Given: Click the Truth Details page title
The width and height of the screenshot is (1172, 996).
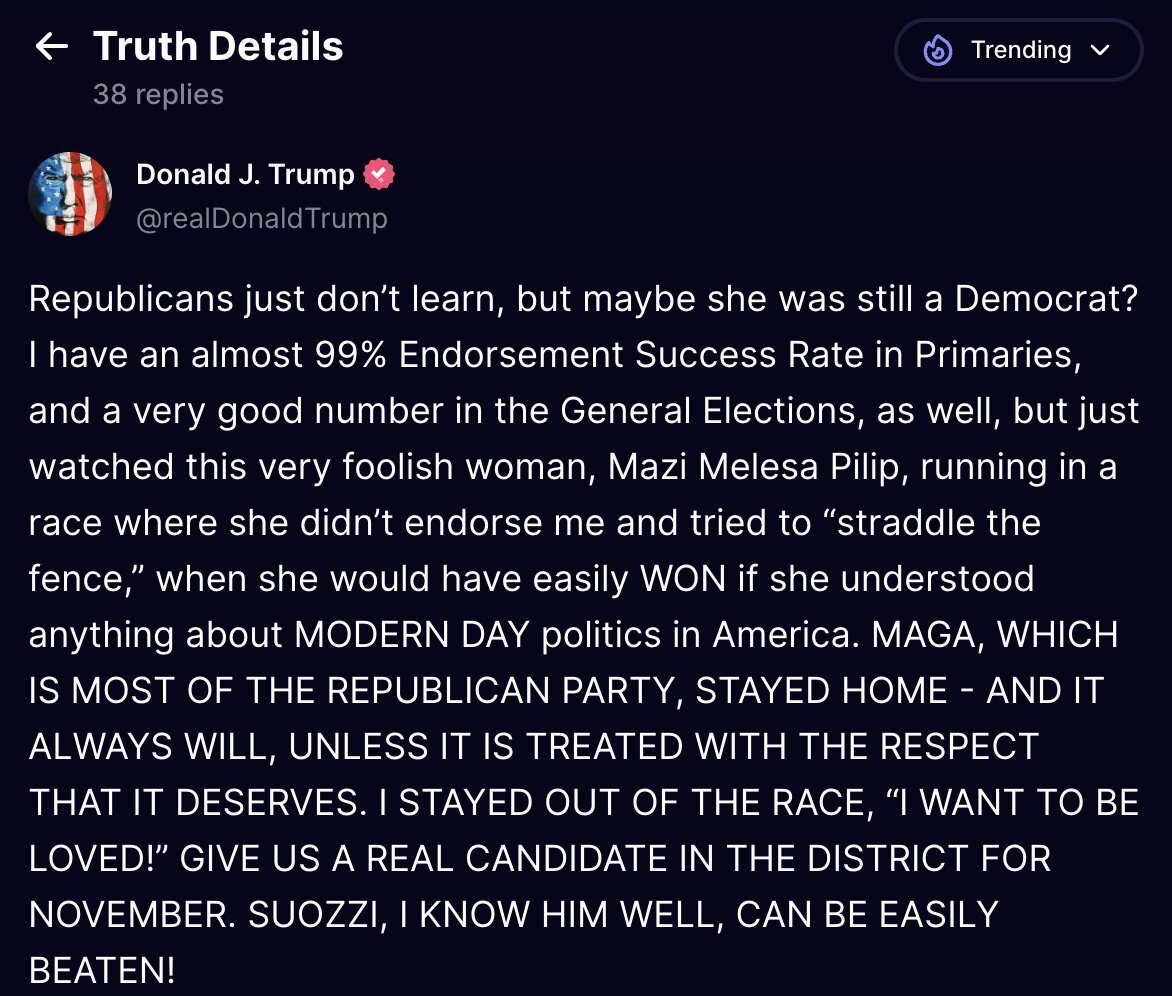Looking at the screenshot, I should pyautogui.click(x=218, y=47).
